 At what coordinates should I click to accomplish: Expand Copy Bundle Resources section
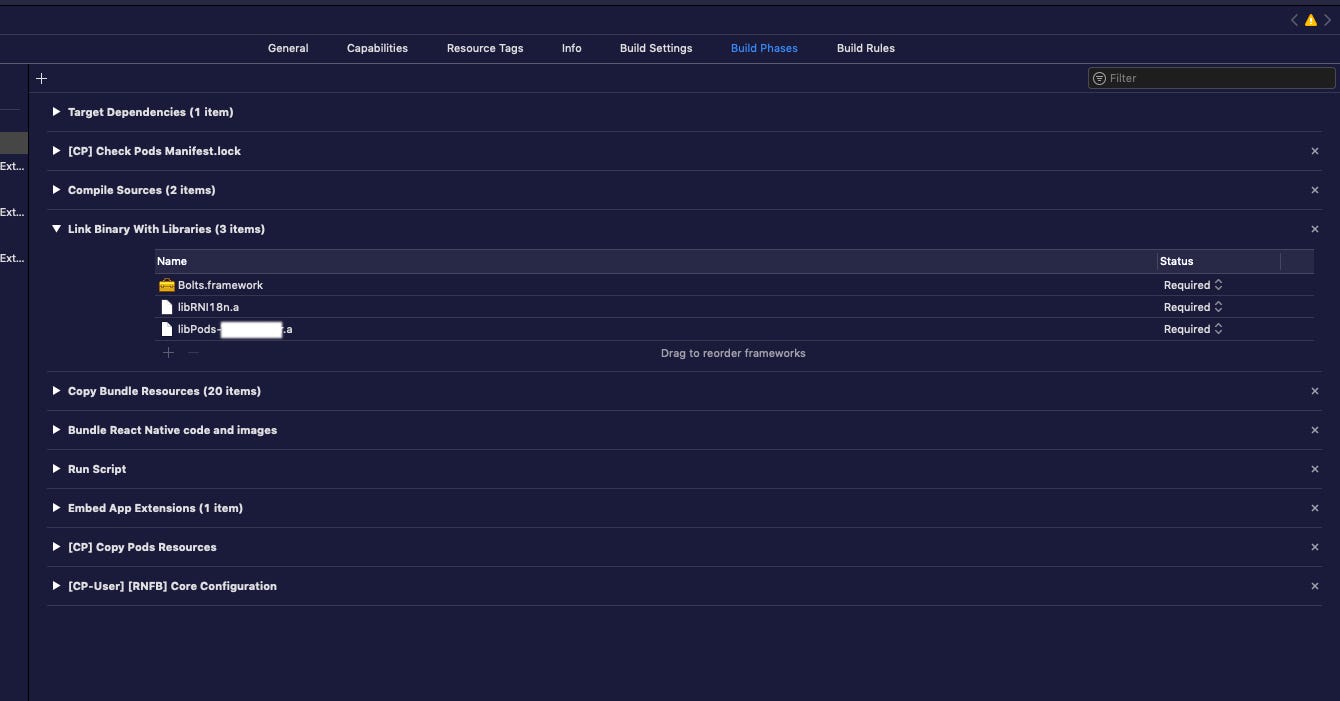click(x=56, y=391)
